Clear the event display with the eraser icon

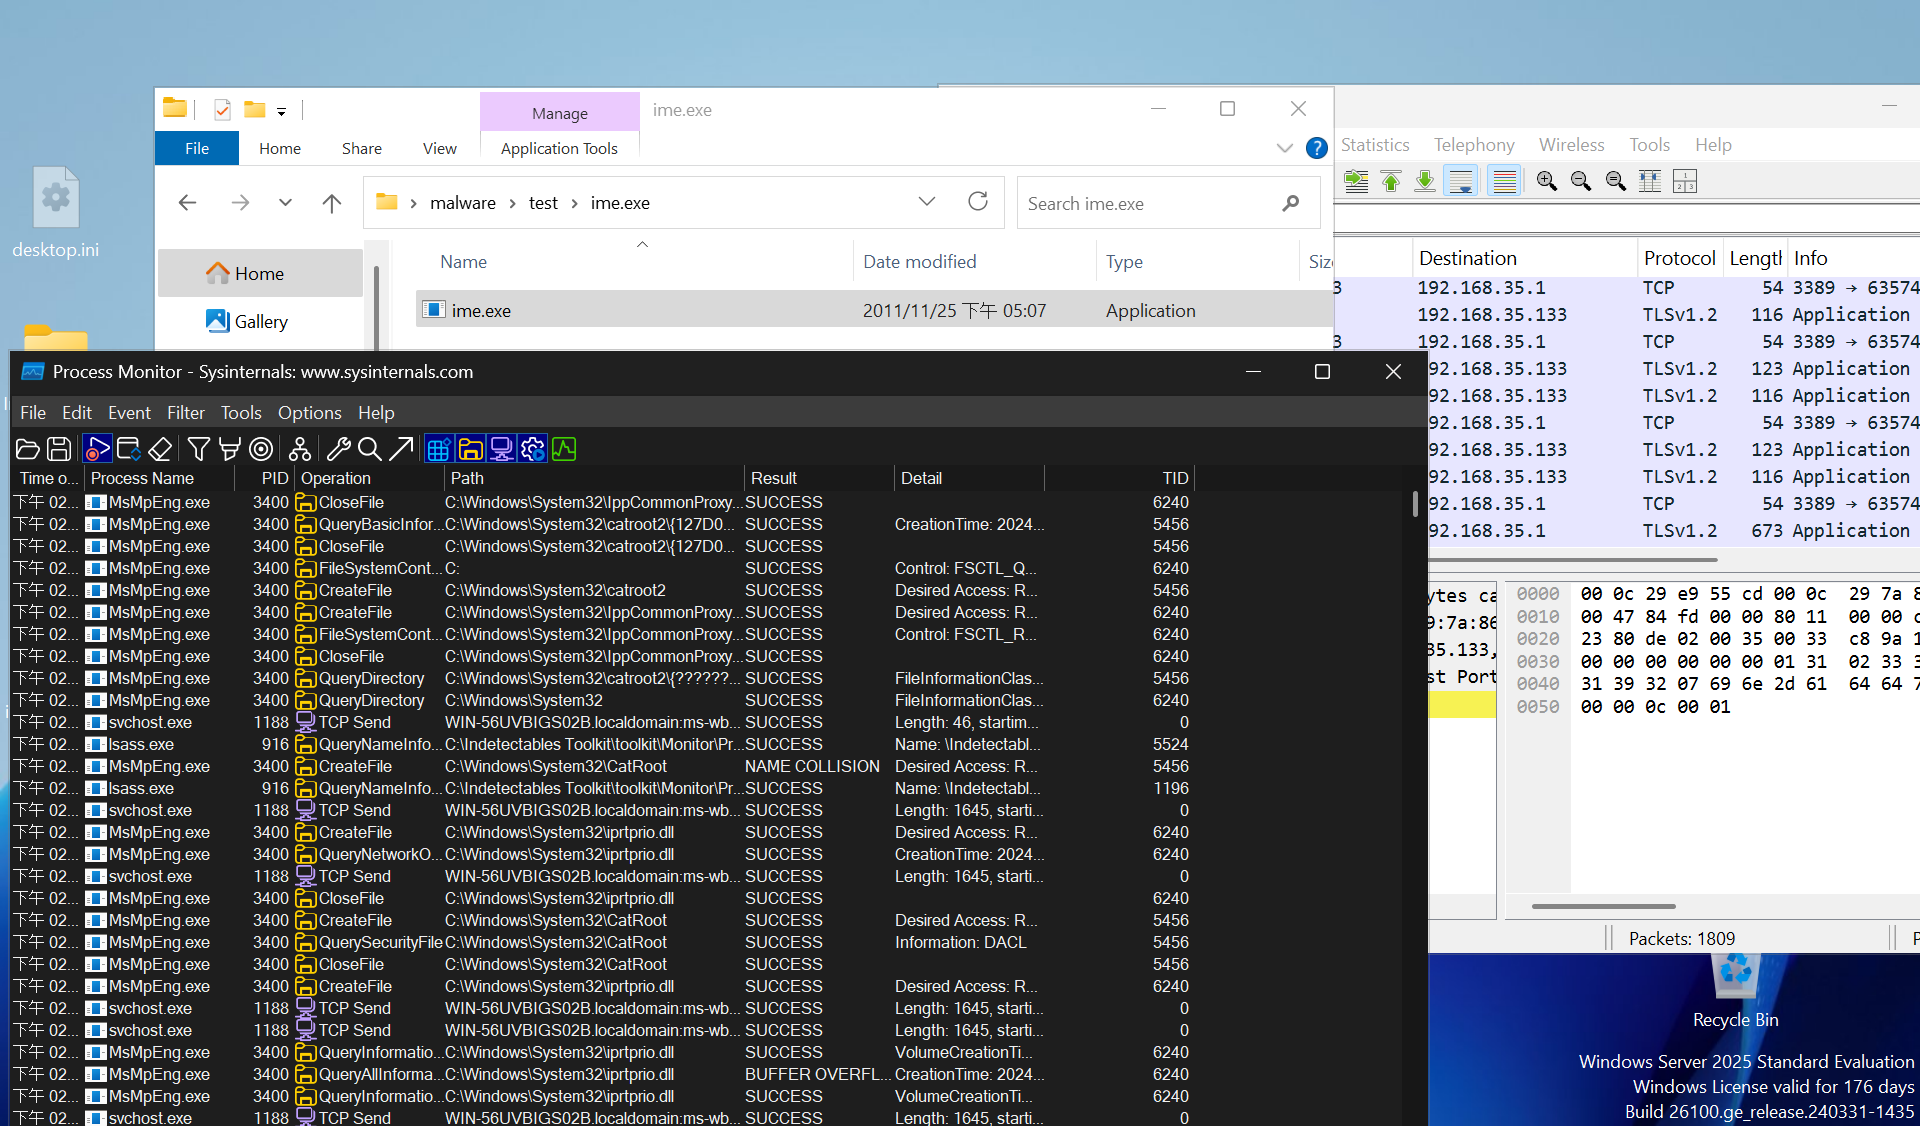pos(160,450)
